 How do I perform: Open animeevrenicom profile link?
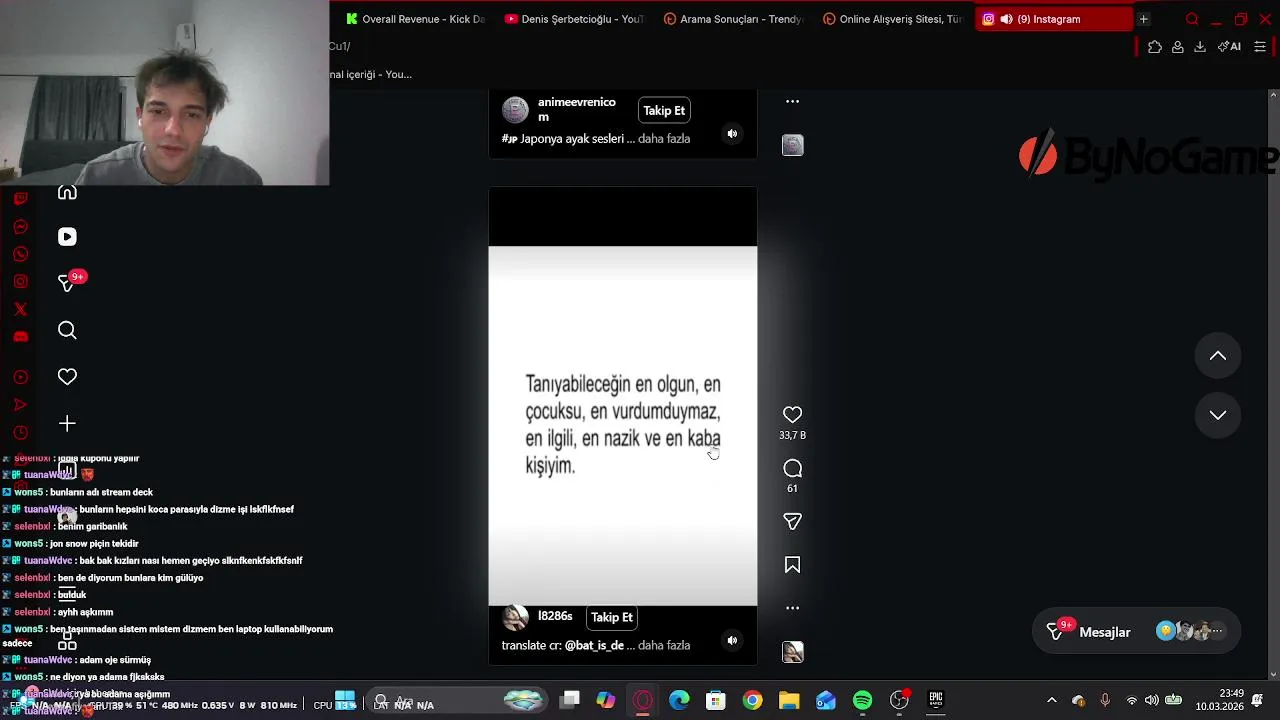point(577,109)
